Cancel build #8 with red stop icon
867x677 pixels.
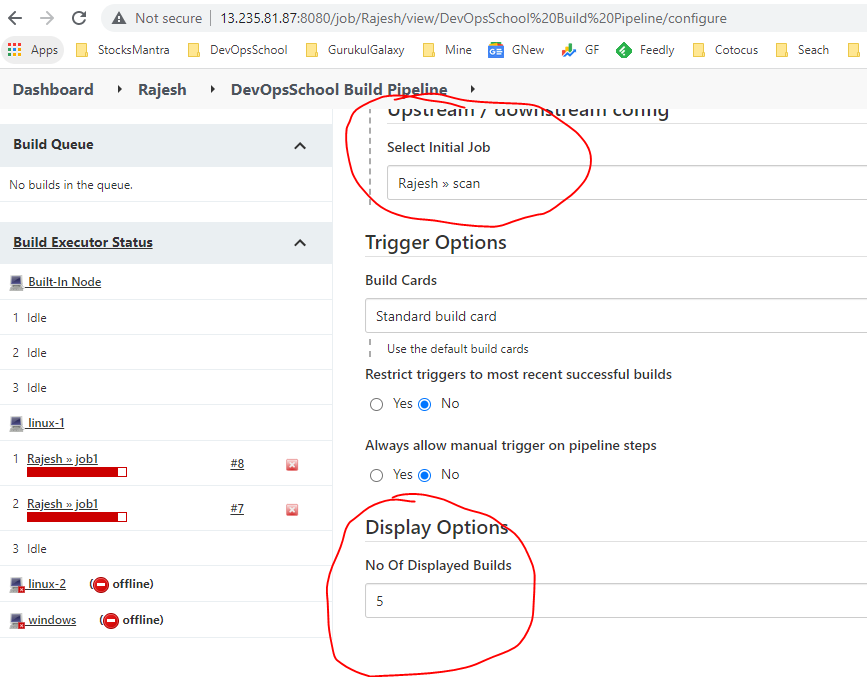click(292, 465)
